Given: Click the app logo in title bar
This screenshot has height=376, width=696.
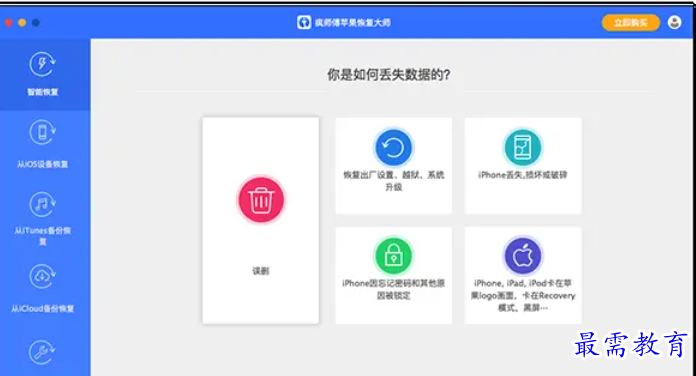Looking at the screenshot, I should (304, 22).
